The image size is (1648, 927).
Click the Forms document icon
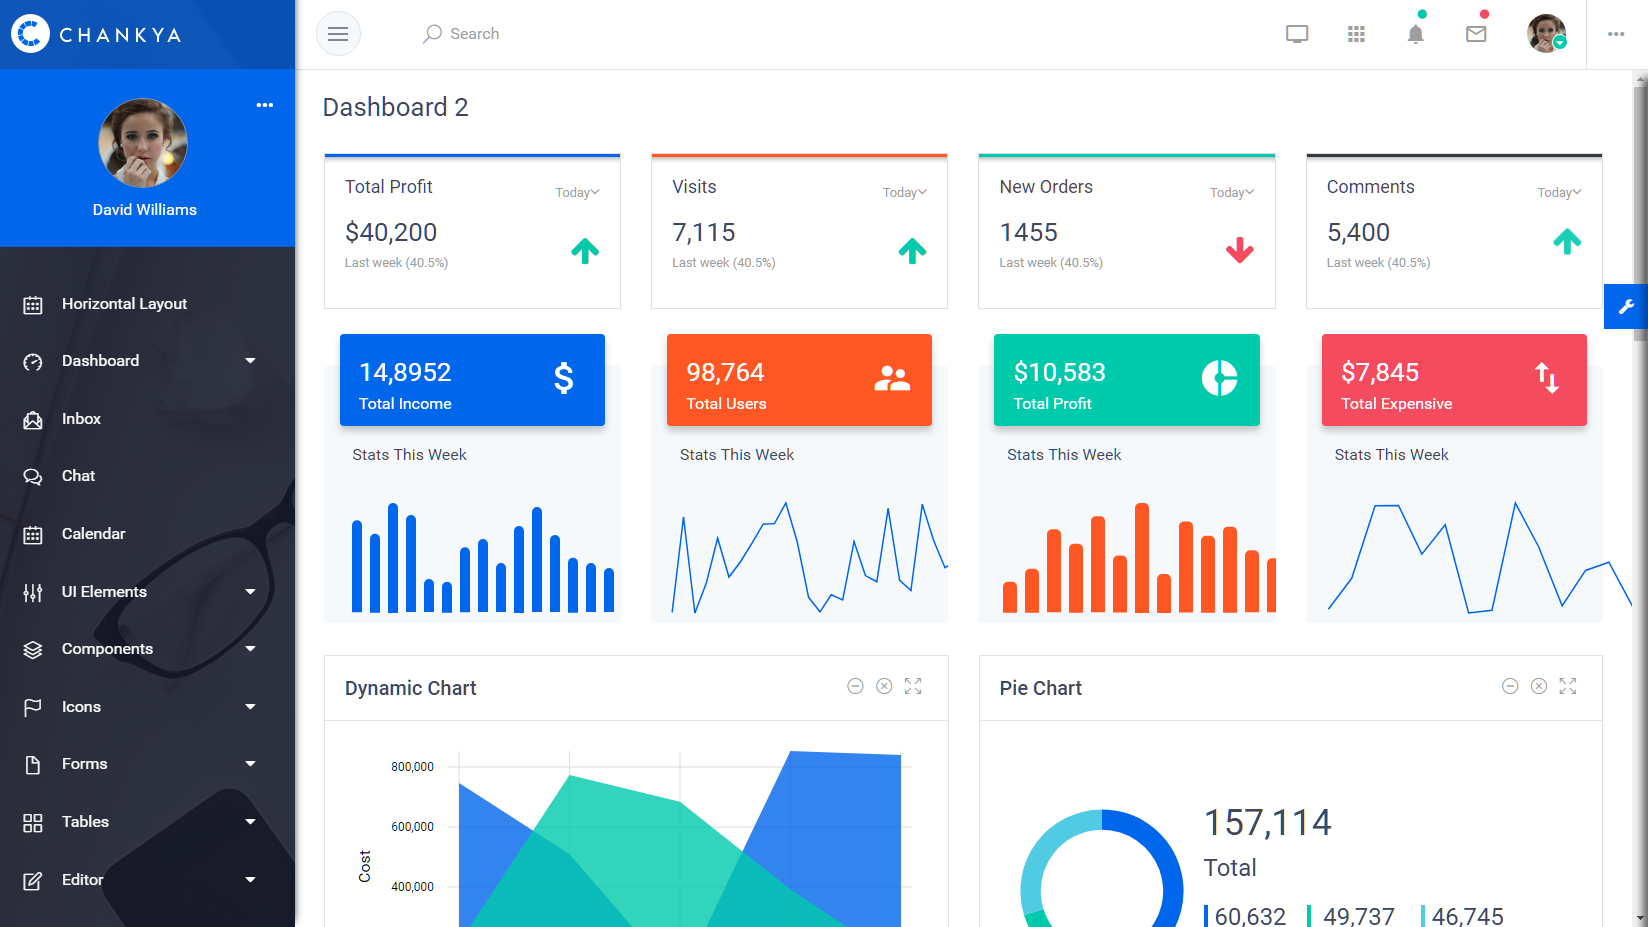click(x=33, y=765)
